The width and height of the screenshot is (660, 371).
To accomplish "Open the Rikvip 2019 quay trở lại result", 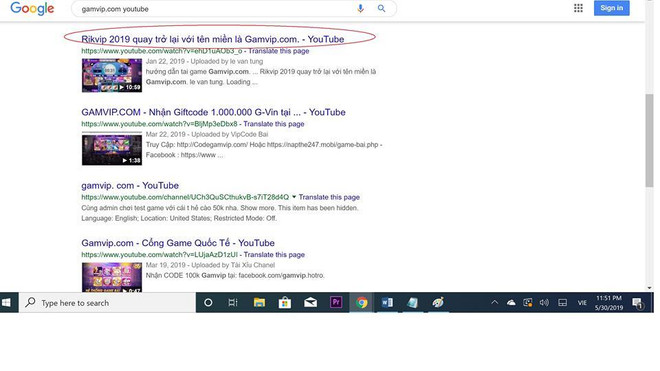I will [x=213, y=39].
